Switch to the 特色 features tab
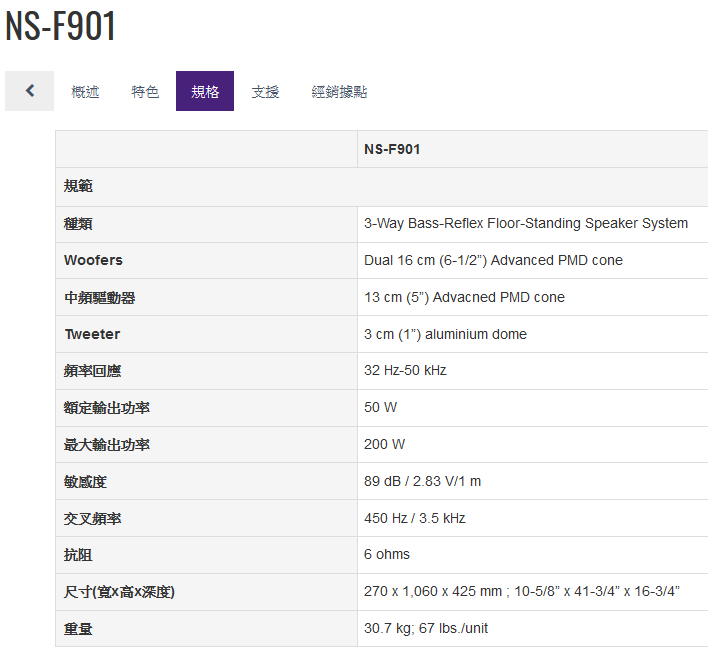The height and width of the screenshot is (651, 708). tap(145, 92)
